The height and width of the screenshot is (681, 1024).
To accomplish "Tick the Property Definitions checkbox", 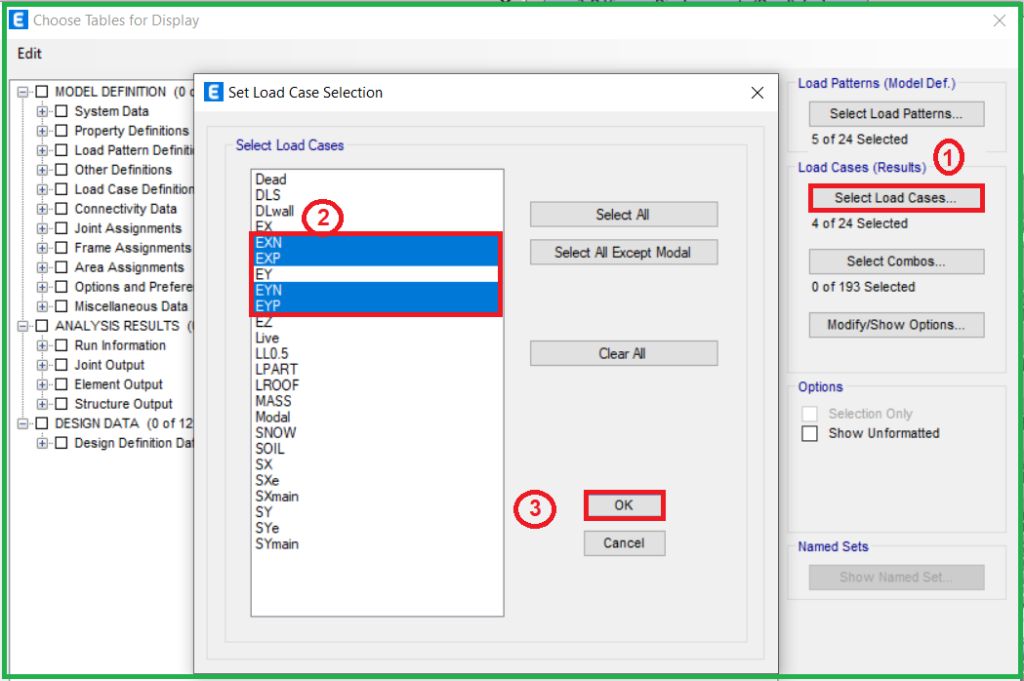I will pos(61,131).
